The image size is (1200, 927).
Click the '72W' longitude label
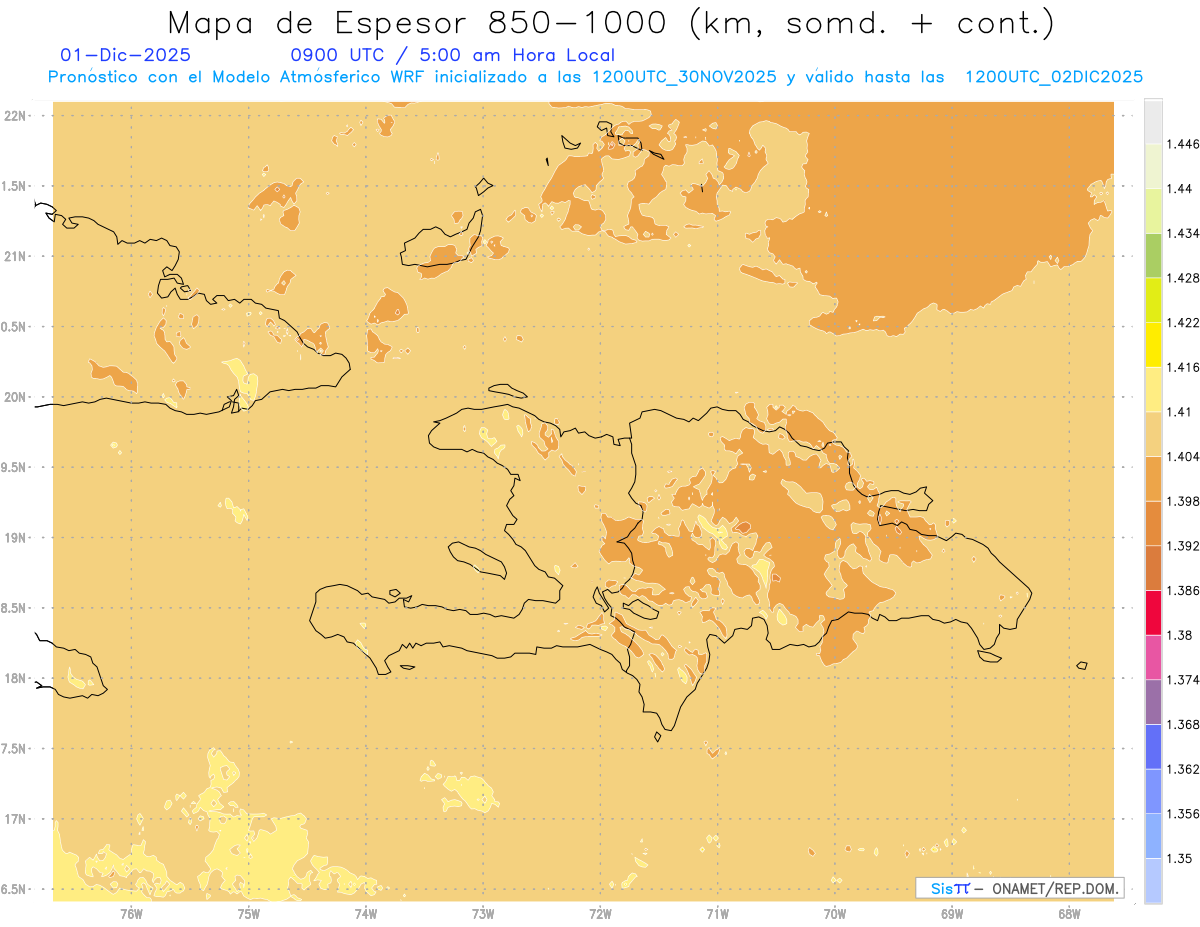click(600, 913)
